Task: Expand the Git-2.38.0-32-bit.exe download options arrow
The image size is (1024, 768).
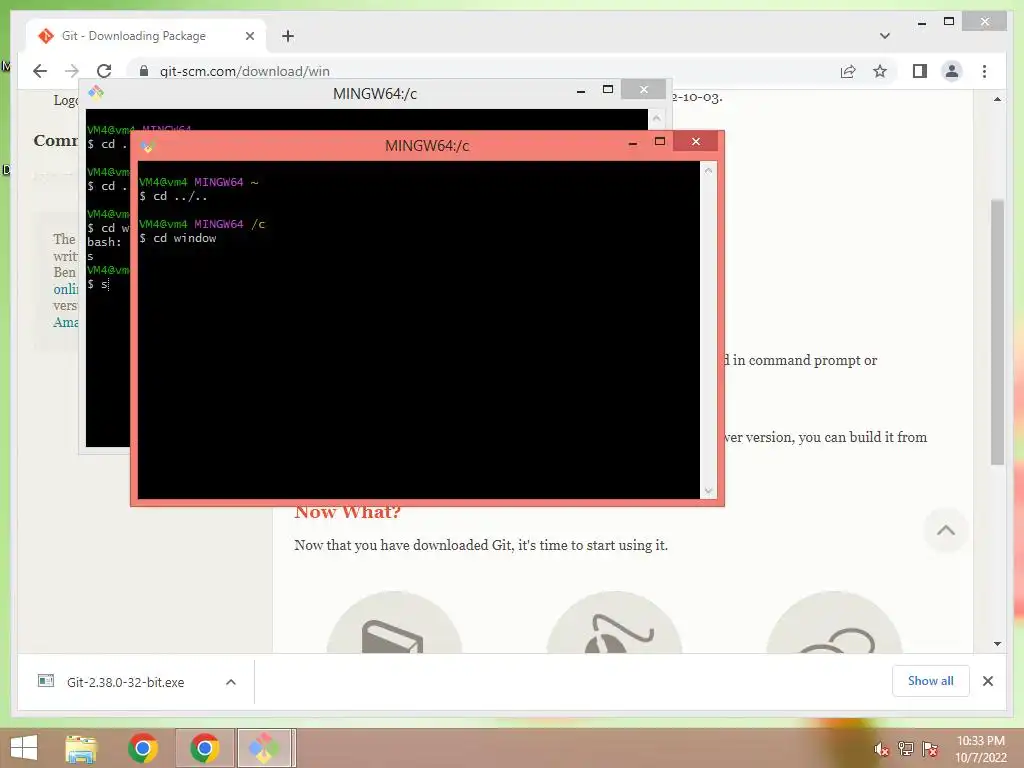Action: pyautogui.click(x=231, y=682)
